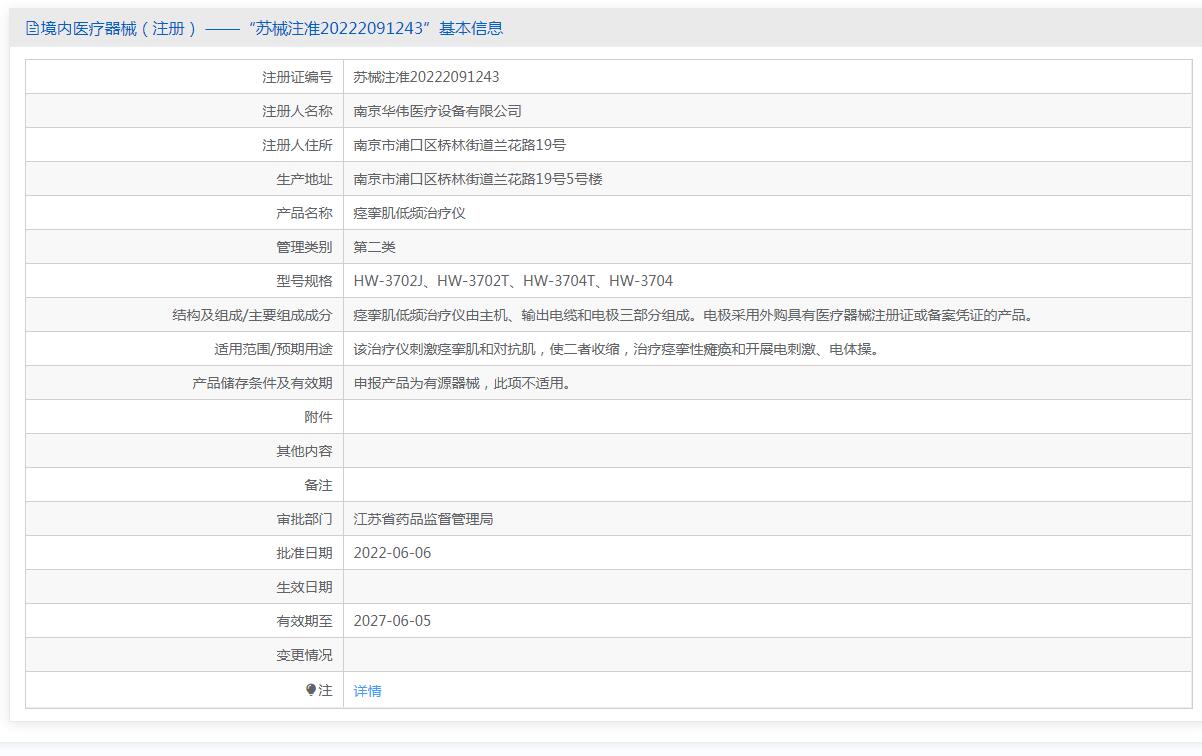The image size is (1202, 756).
Task: Click the registrant address 兰花路19号 value
Action: 459,145
